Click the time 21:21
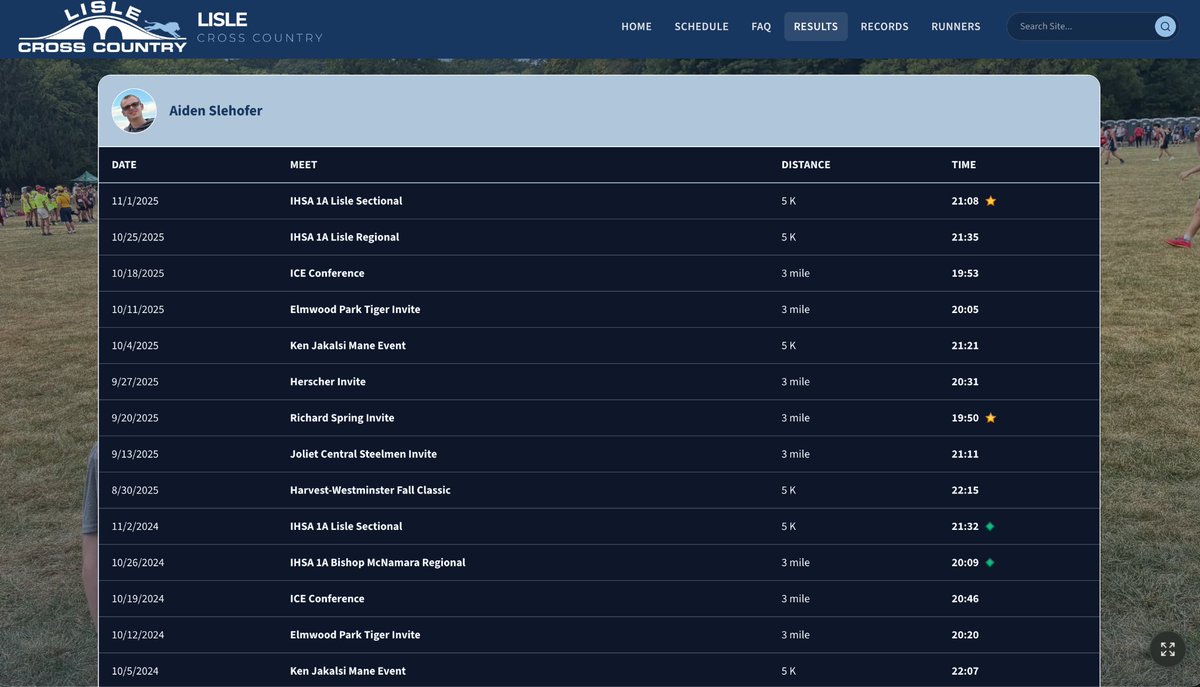 click(965, 345)
